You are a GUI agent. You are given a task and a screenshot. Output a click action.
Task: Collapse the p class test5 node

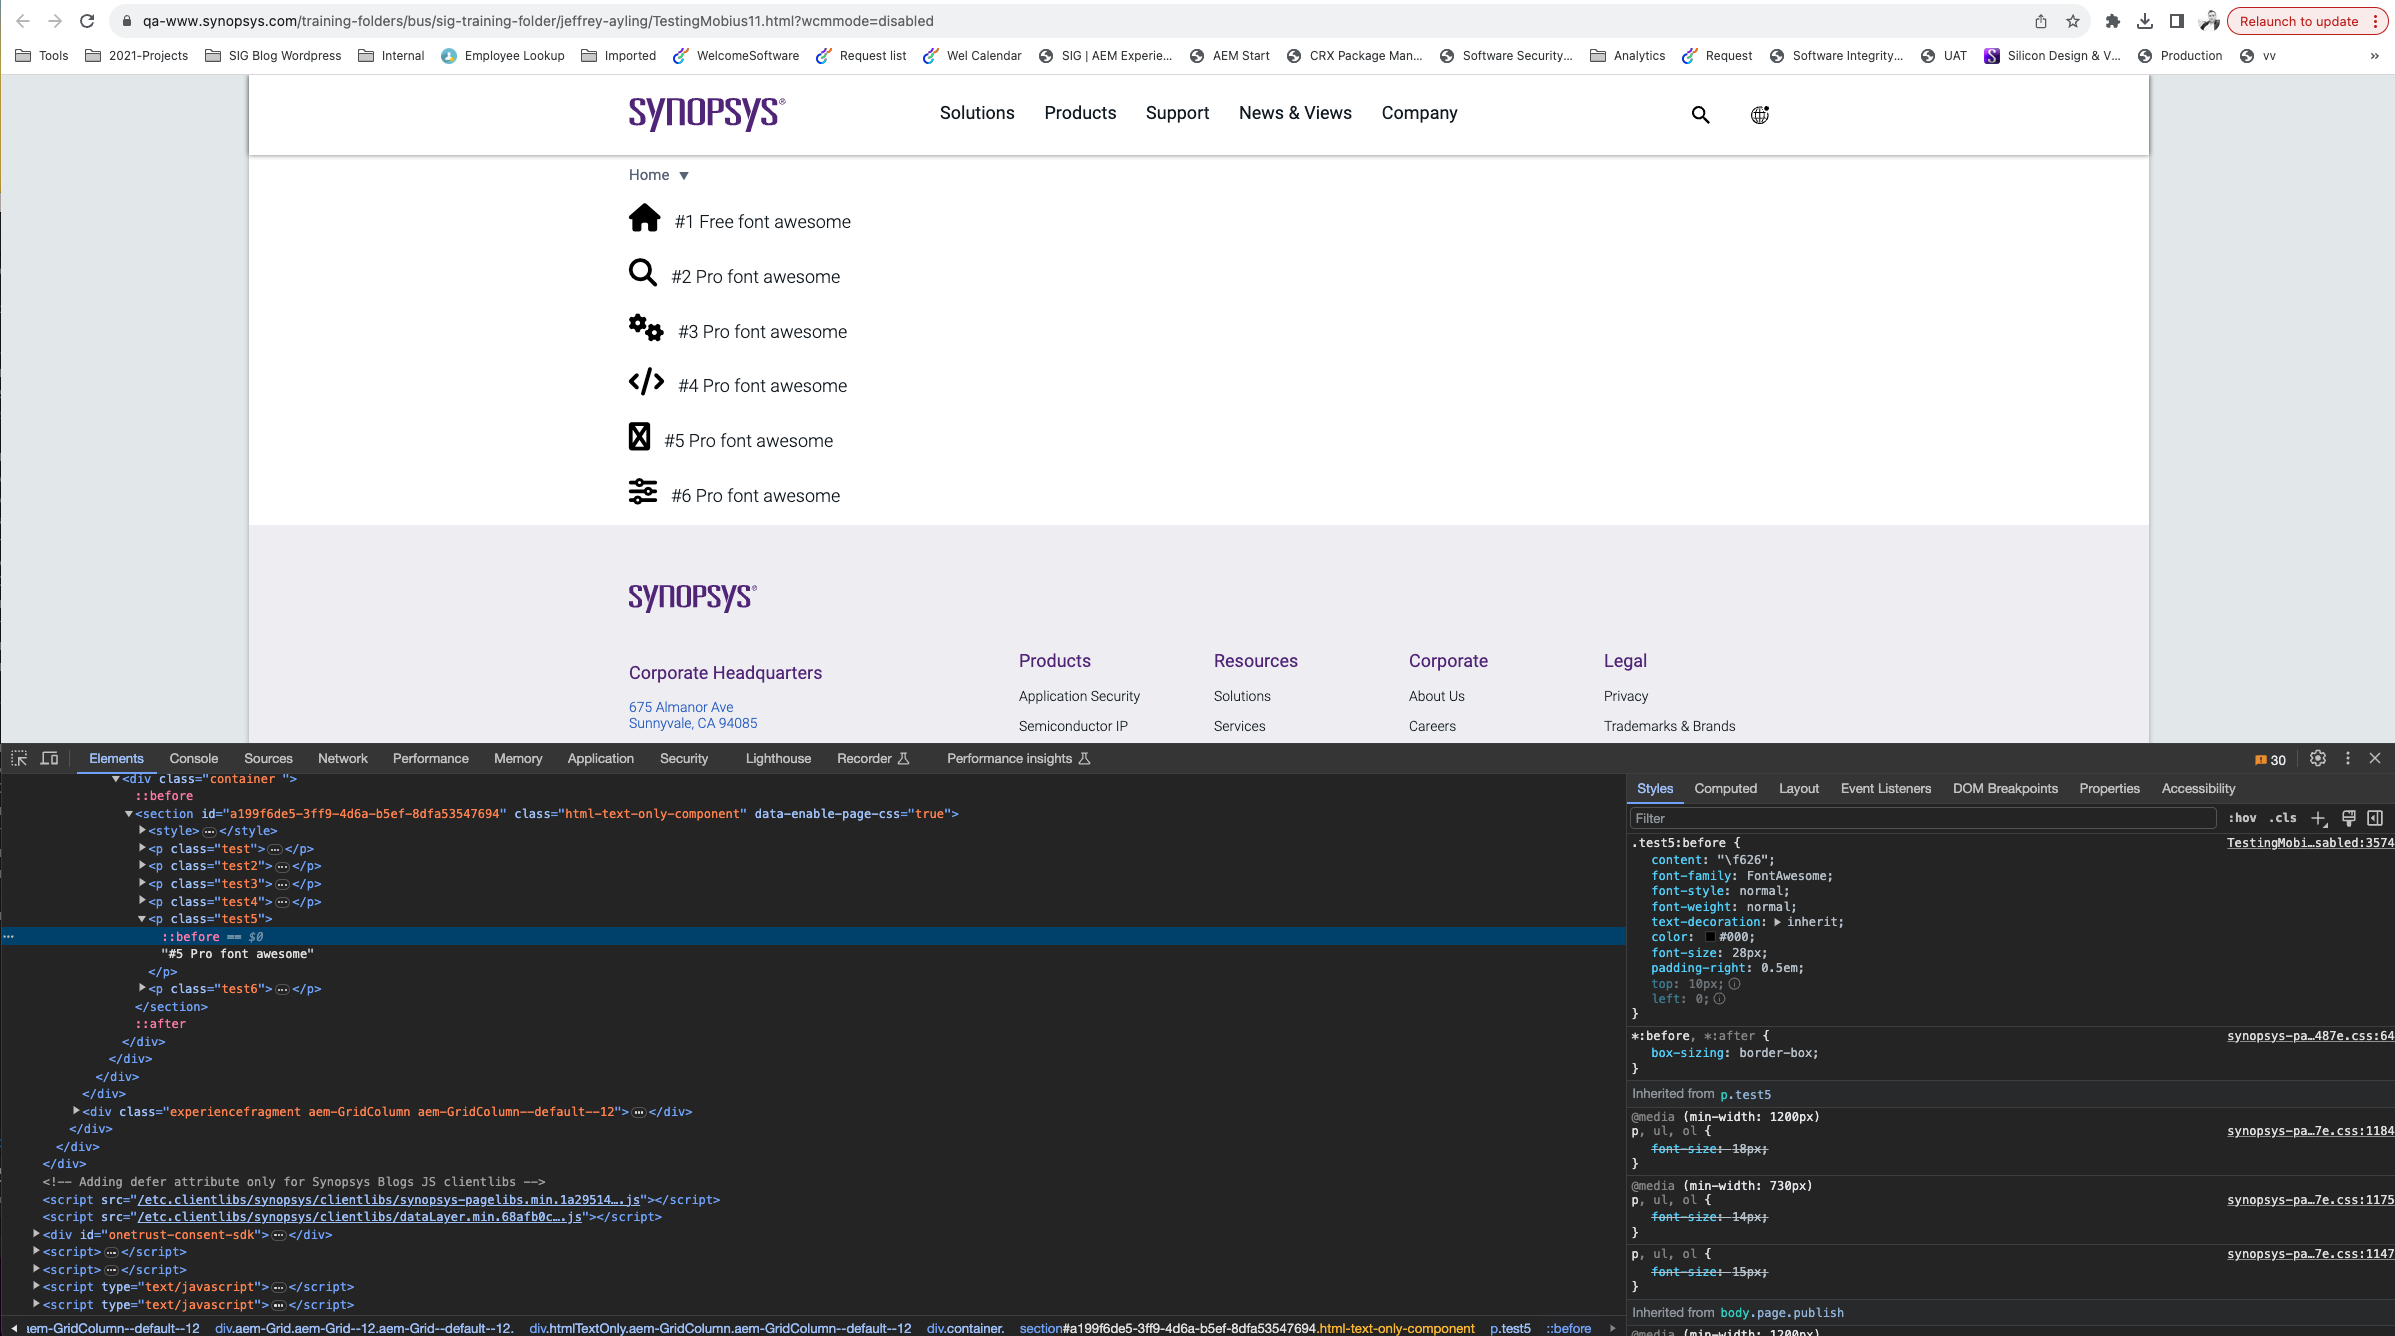pyautogui.click(x=142, y=919)
